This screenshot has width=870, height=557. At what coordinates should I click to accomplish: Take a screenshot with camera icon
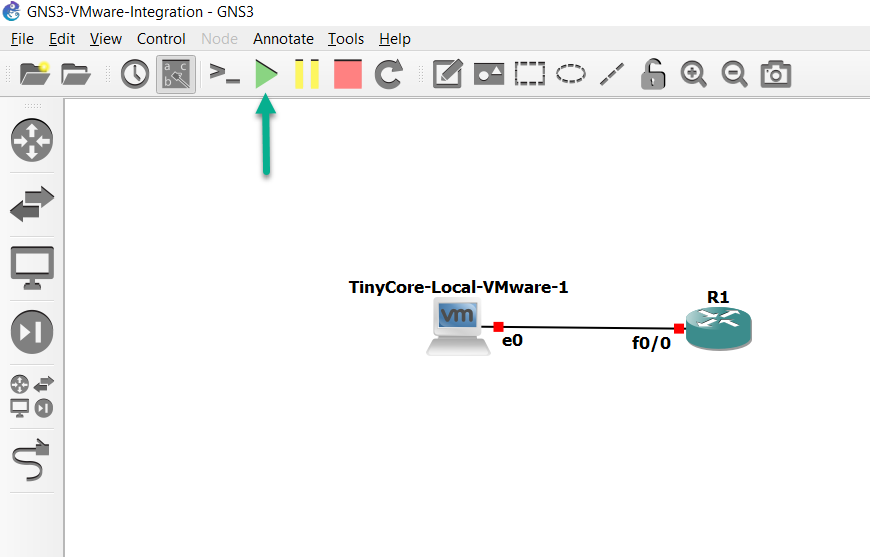click(x=776, y=74)
